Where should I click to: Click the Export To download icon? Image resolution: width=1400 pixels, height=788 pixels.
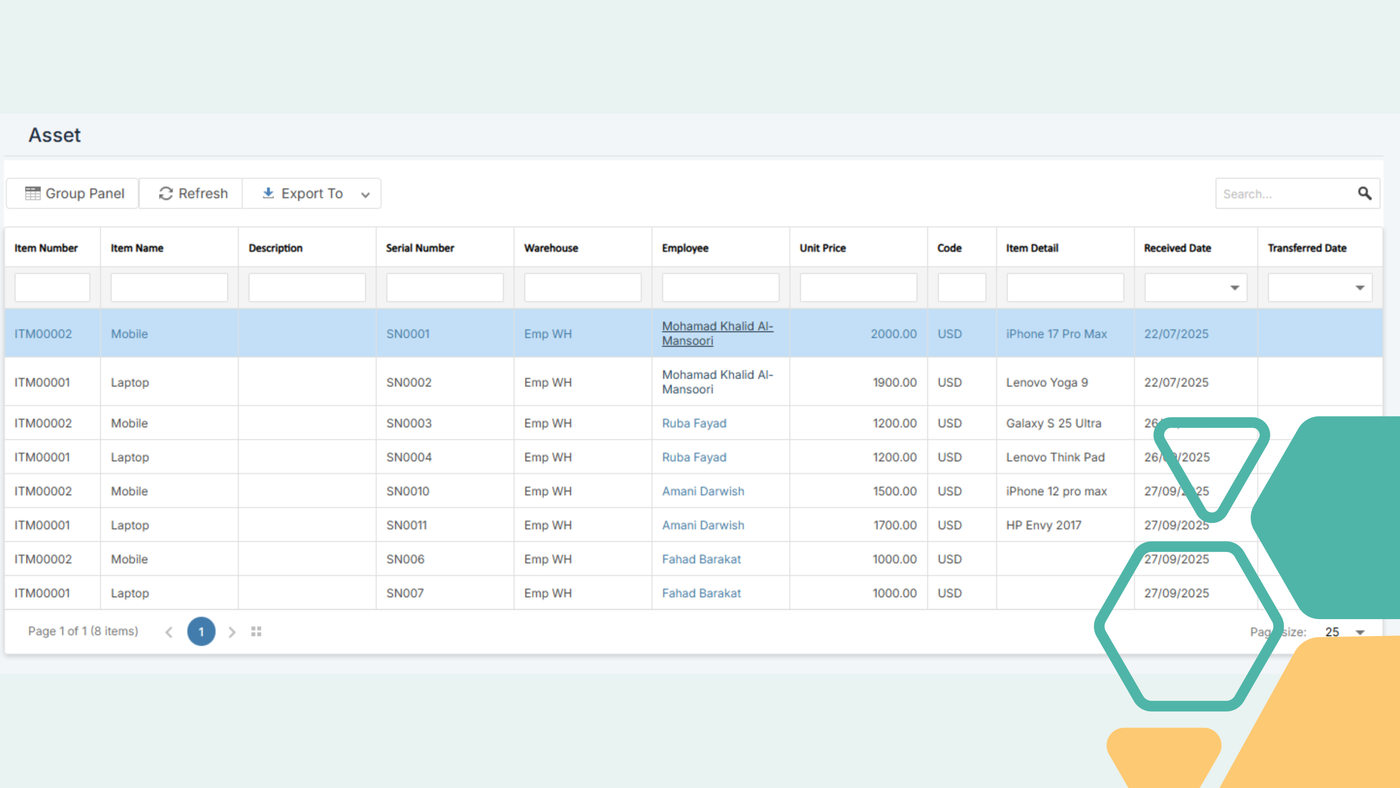coord(268,193)
